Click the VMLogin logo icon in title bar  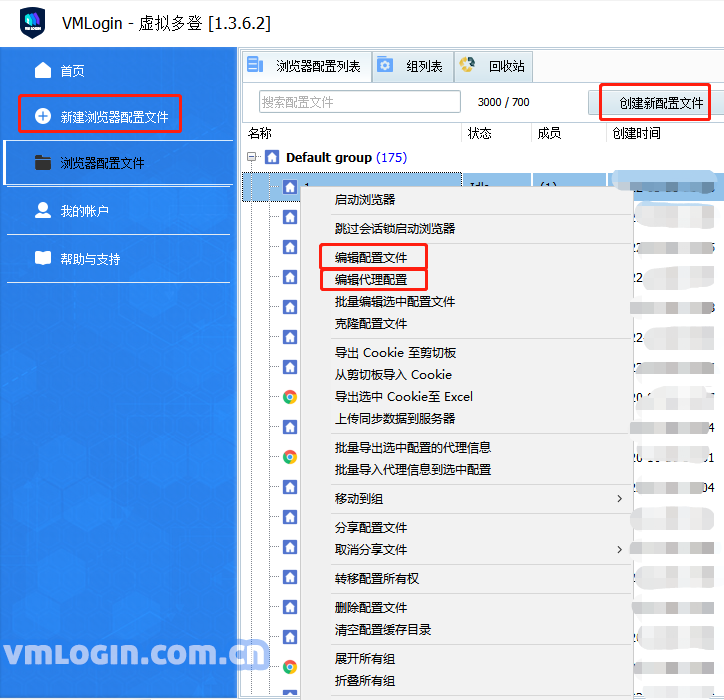[33, 24]
